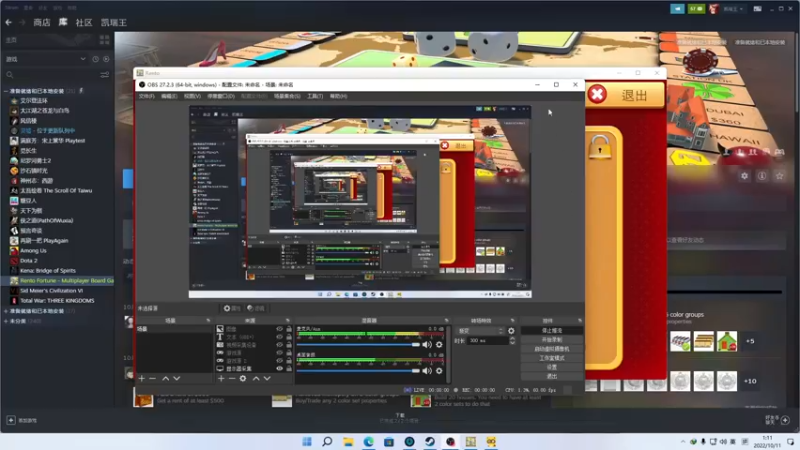800x450 pixels.
Task: Select Among Us in the Steam library
Action: (x=33, y=251)
